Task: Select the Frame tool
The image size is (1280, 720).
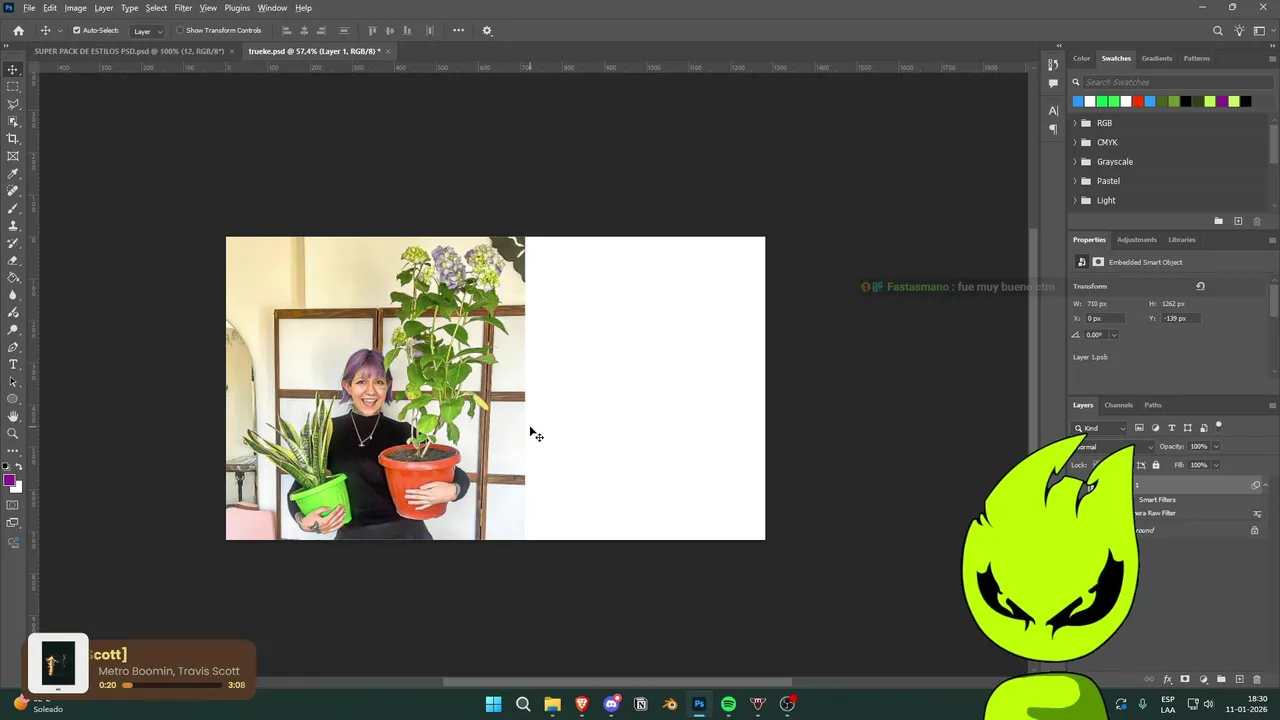Action: pyautogui.click(x=13, y=156)
